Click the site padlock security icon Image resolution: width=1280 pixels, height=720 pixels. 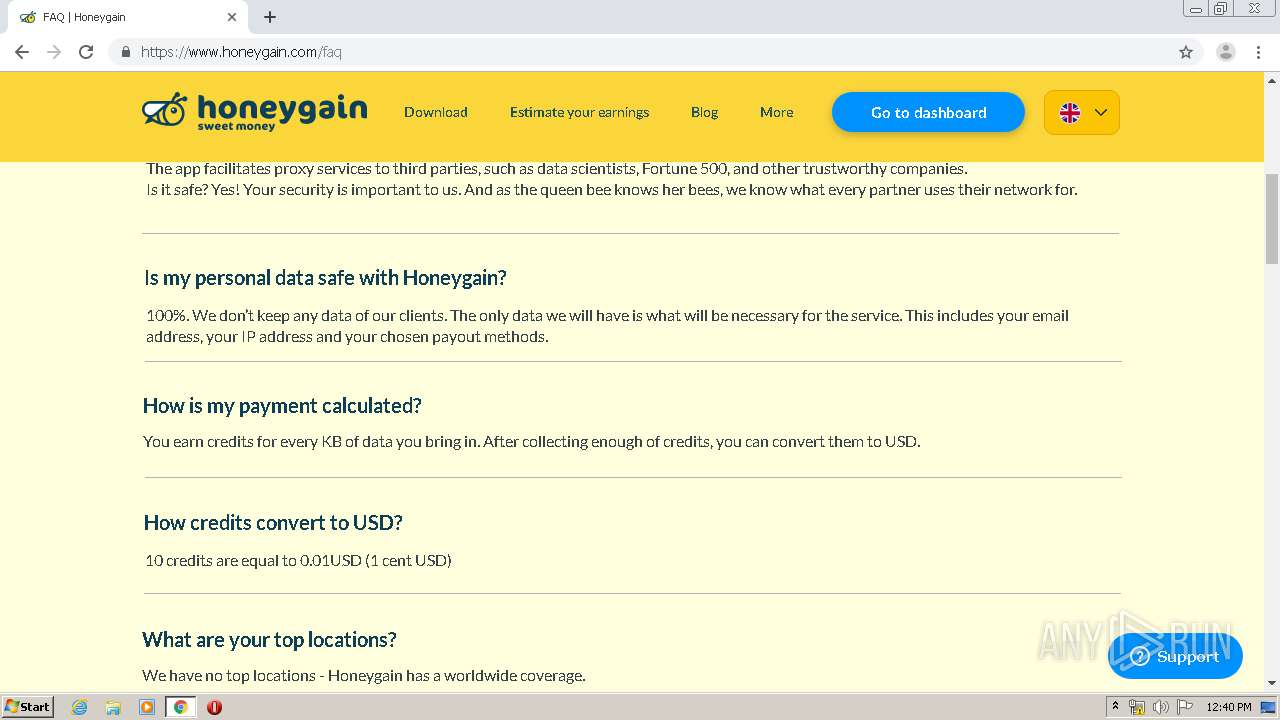[125, 52]
